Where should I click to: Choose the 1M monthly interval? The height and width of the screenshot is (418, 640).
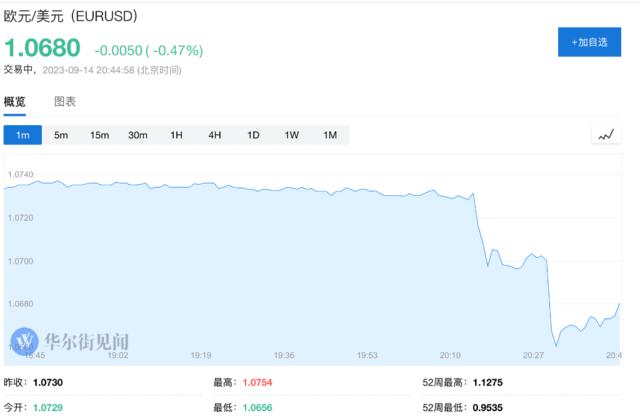pyautogui.click(x=330, y=135)
